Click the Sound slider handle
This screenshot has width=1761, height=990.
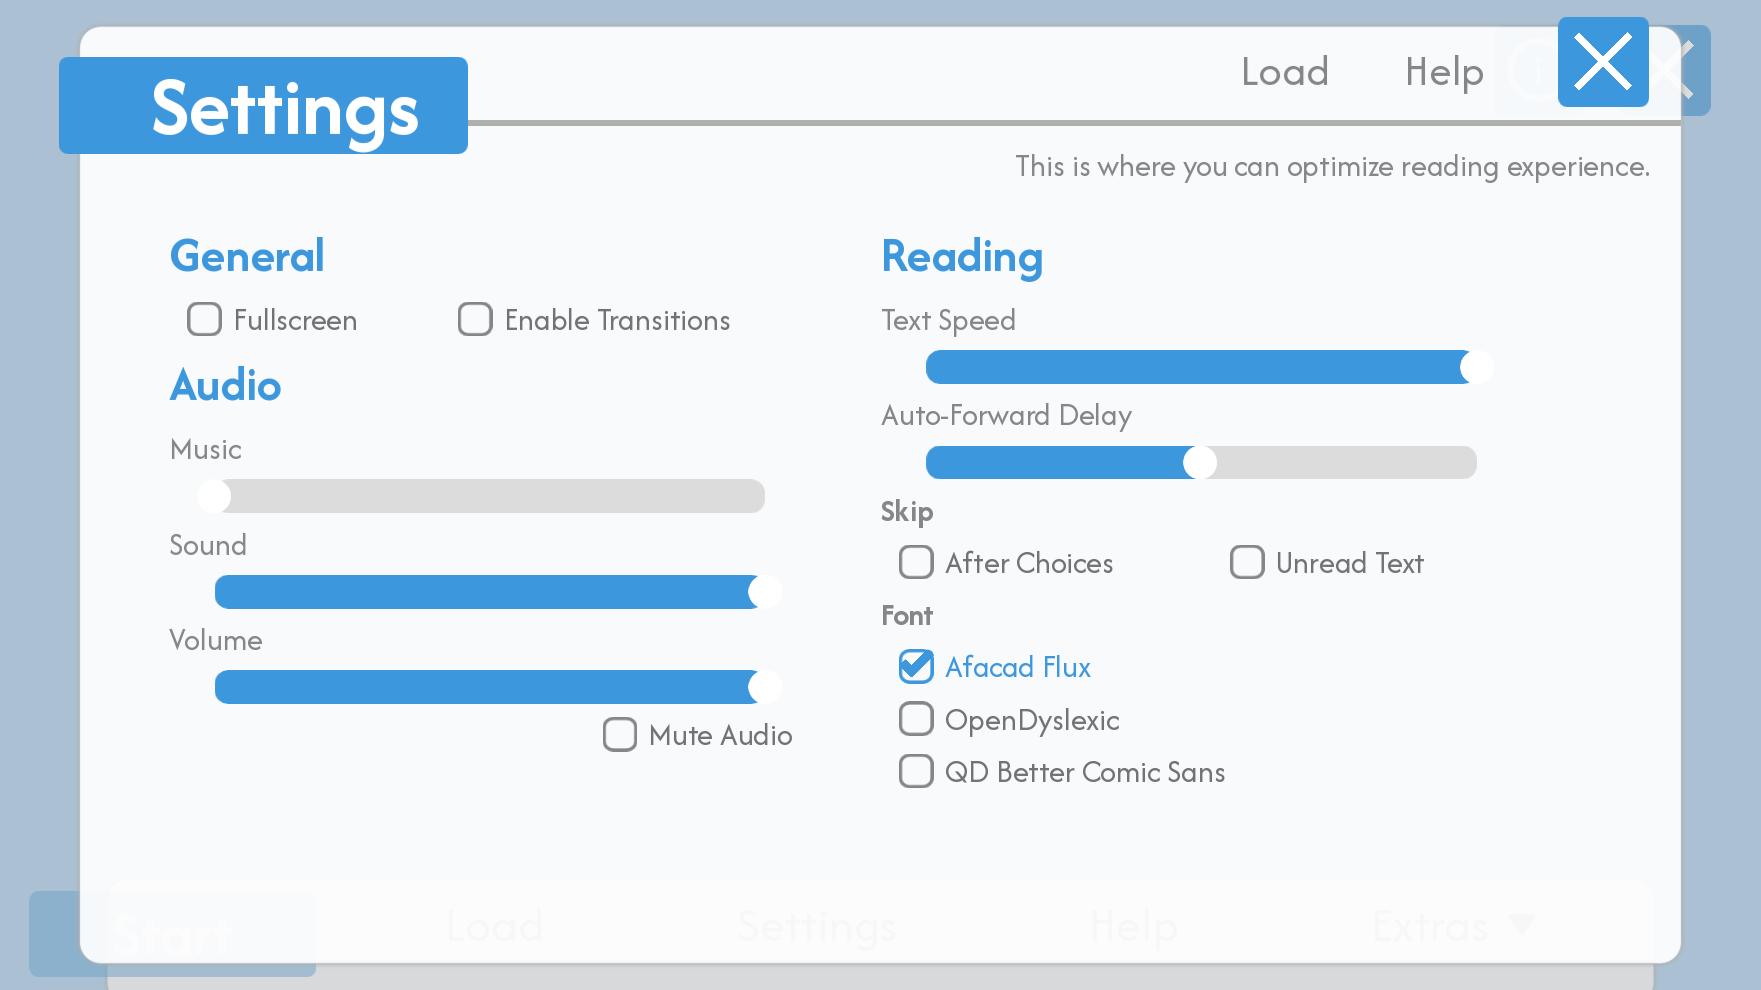point(765,592)
